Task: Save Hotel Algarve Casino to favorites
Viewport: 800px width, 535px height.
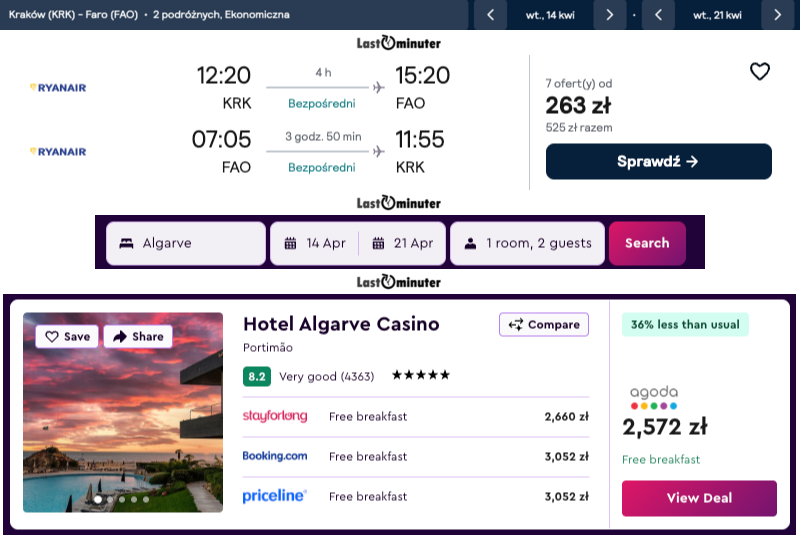Action: 66,337
